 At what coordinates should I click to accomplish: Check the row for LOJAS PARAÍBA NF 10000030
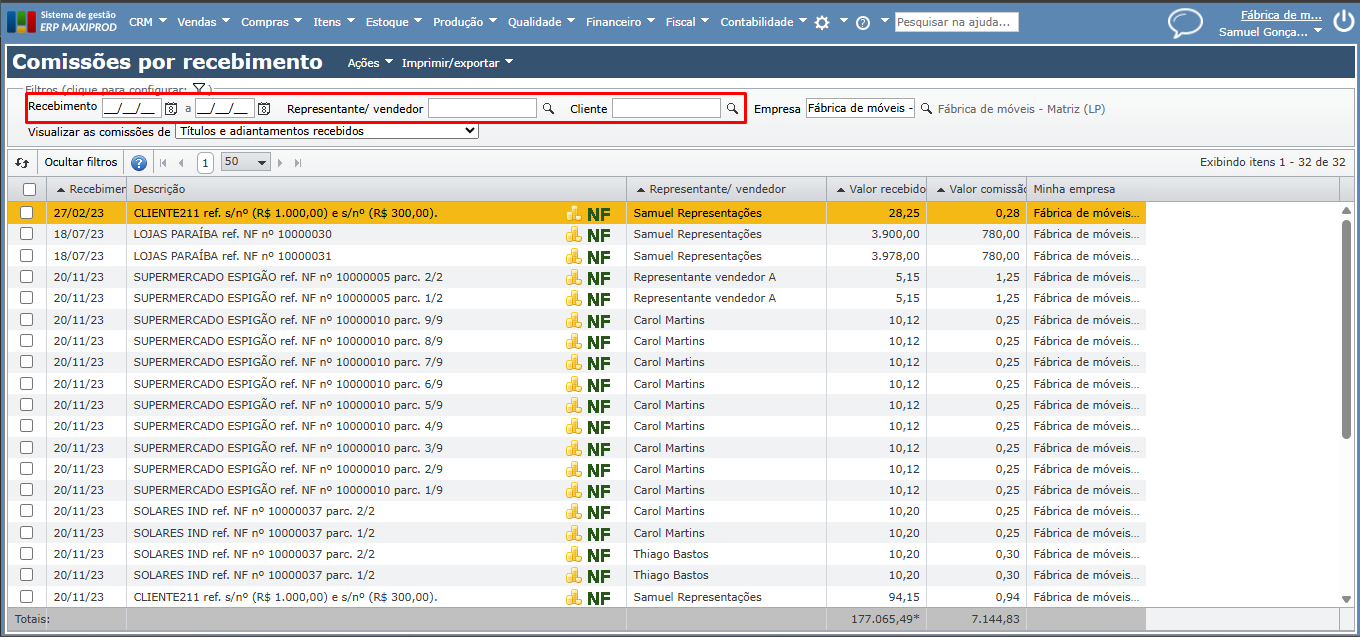tap(27, 234)
